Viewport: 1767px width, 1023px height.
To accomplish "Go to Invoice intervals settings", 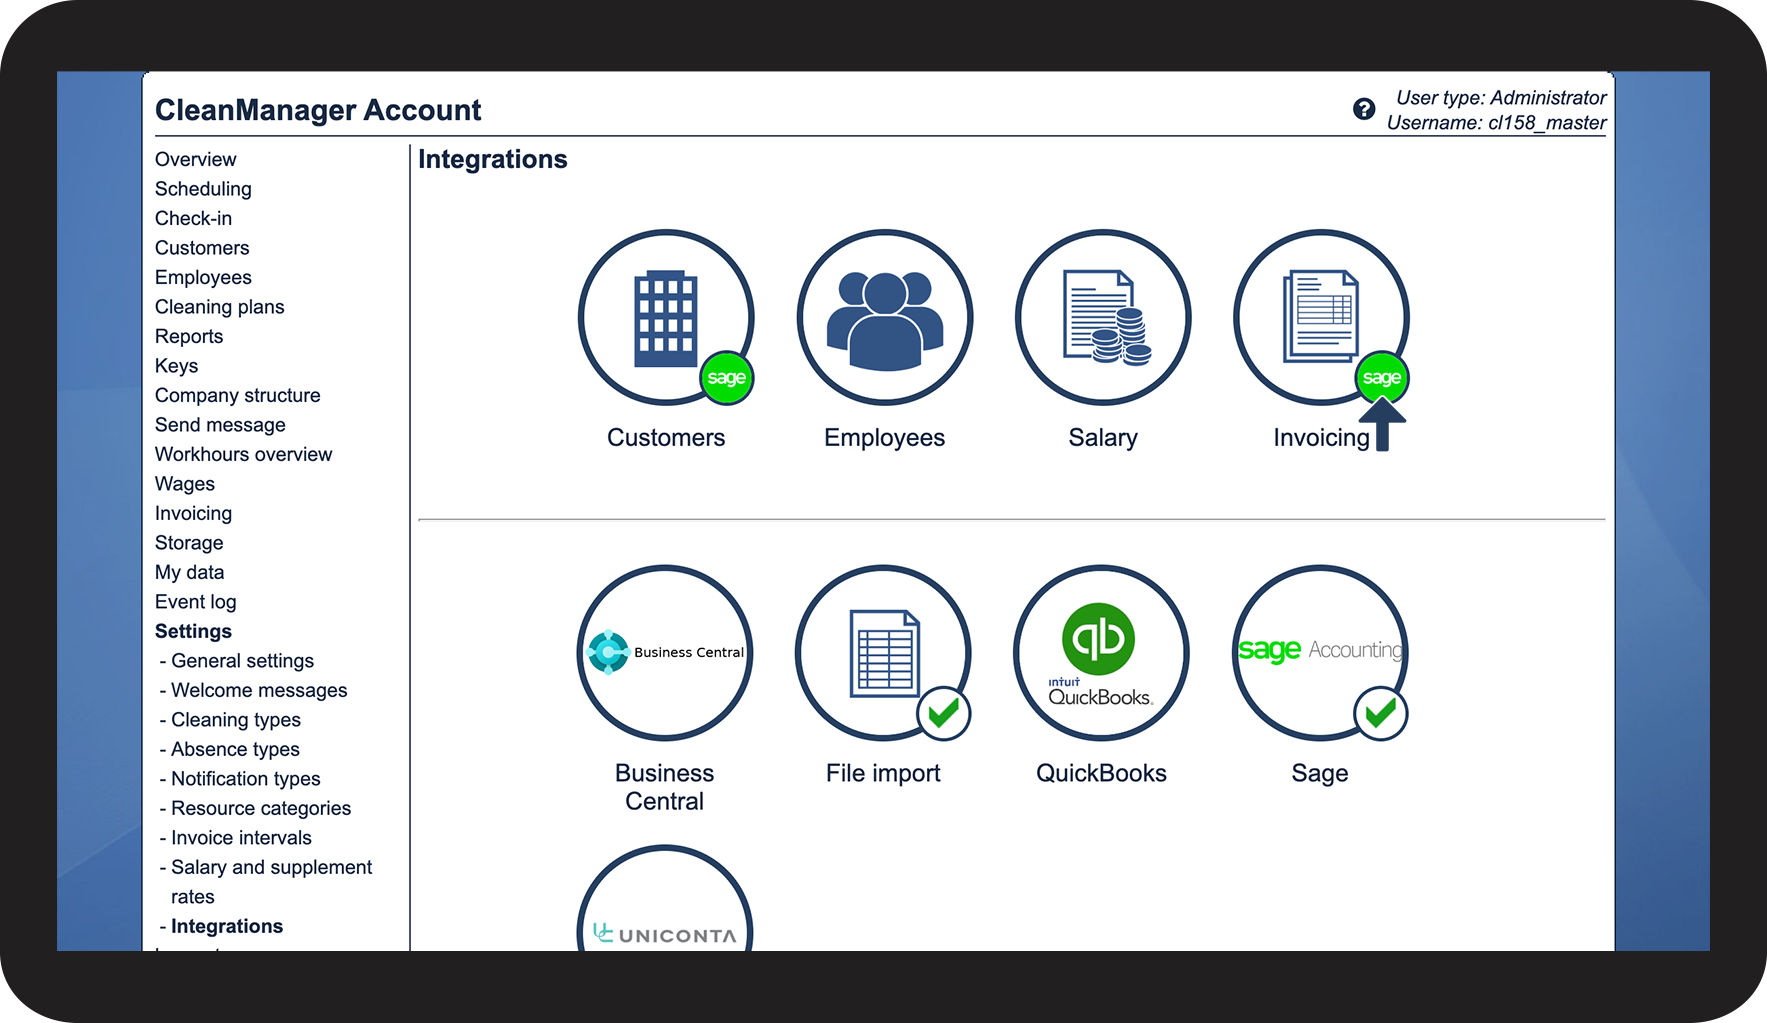I will 241,838.
